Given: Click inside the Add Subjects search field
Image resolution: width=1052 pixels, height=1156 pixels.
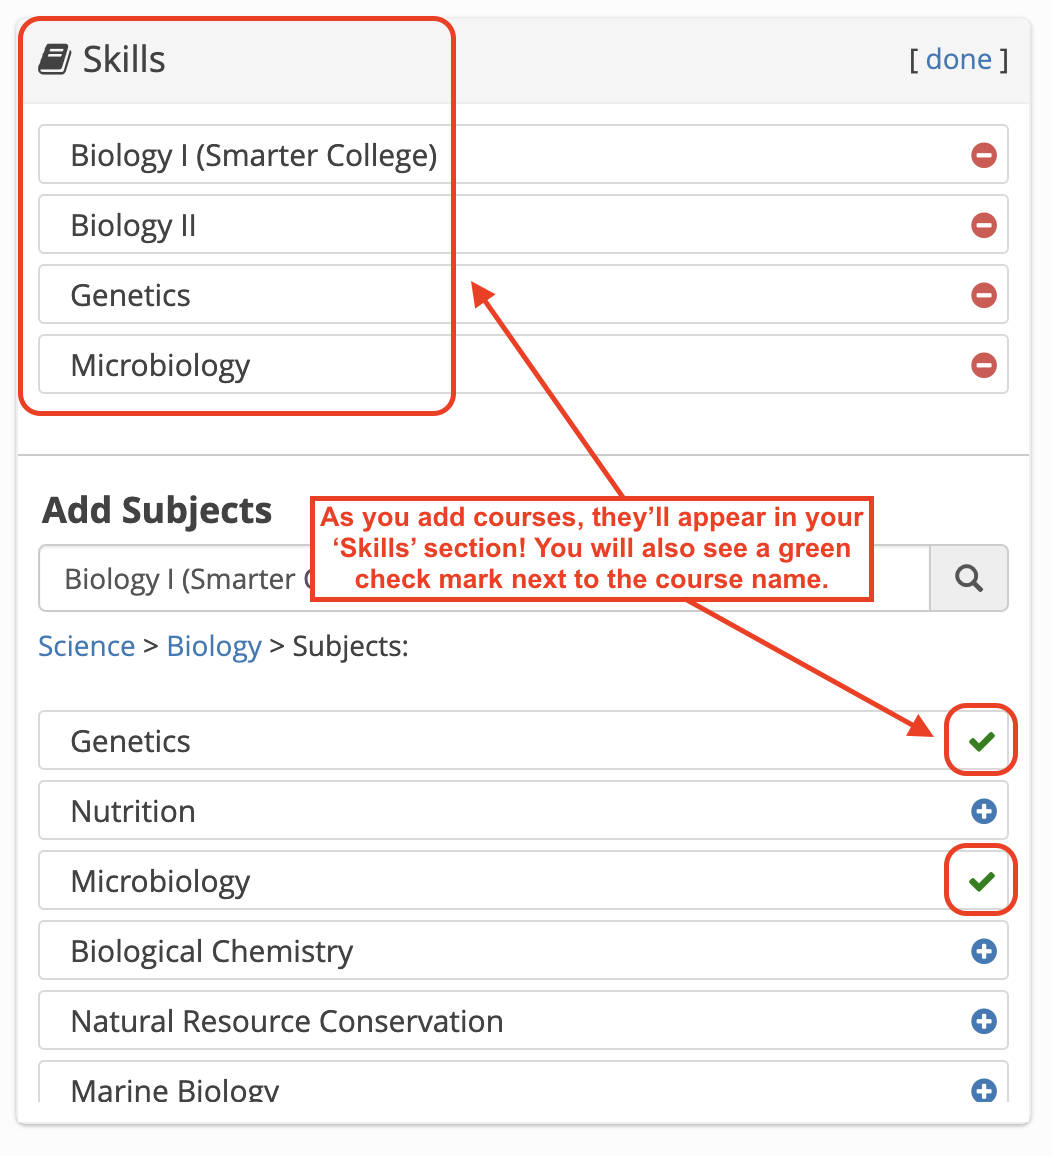Looking at the screenshot, I should (x=484, y=578).
